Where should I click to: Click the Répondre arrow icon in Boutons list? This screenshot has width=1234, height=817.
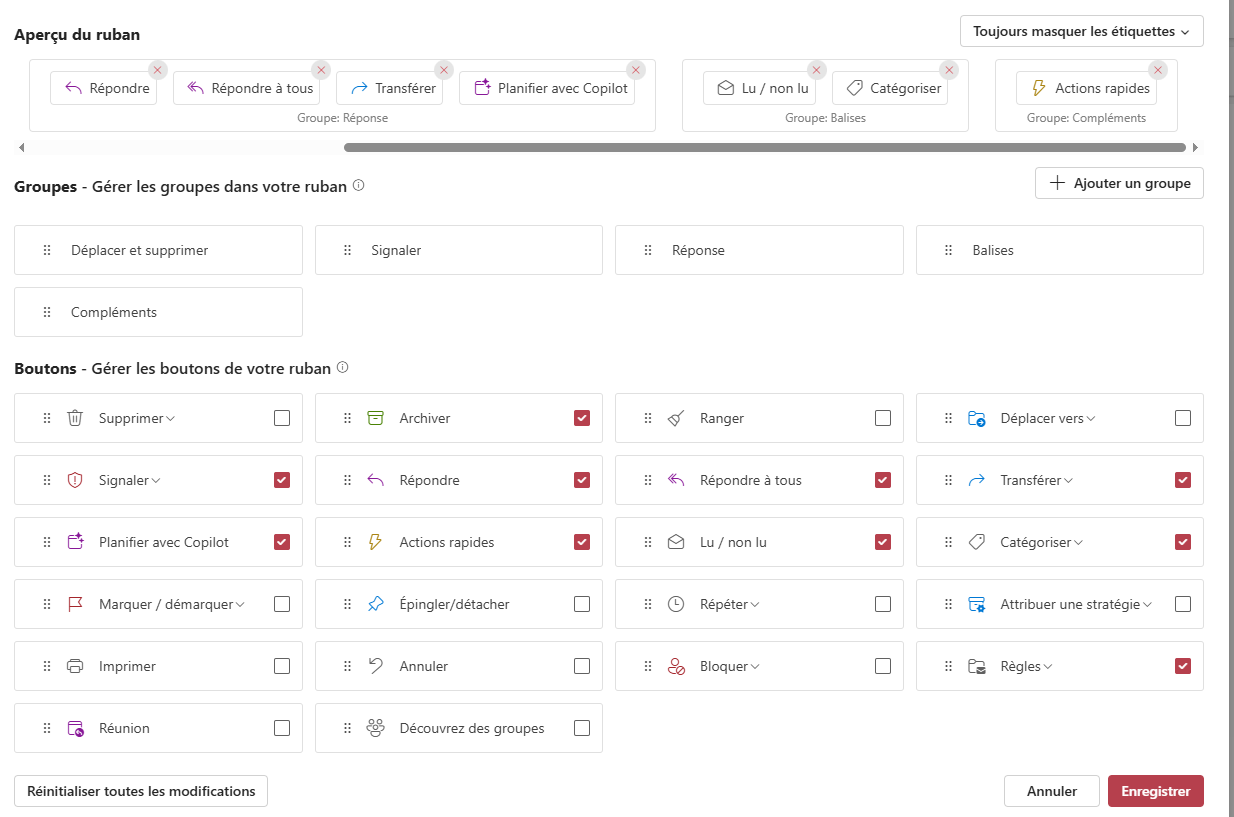pyautogui.click(x=376, y=480)
